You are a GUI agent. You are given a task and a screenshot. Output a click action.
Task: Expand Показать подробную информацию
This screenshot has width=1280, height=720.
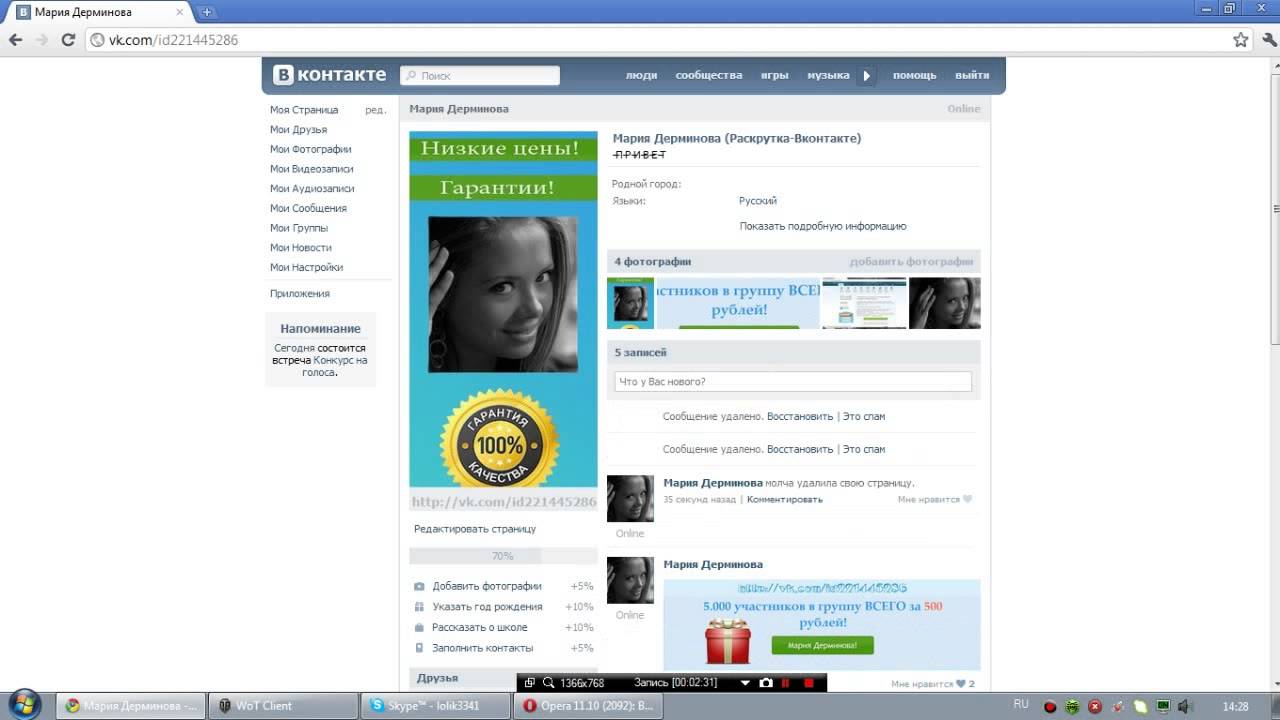(823, 226)
